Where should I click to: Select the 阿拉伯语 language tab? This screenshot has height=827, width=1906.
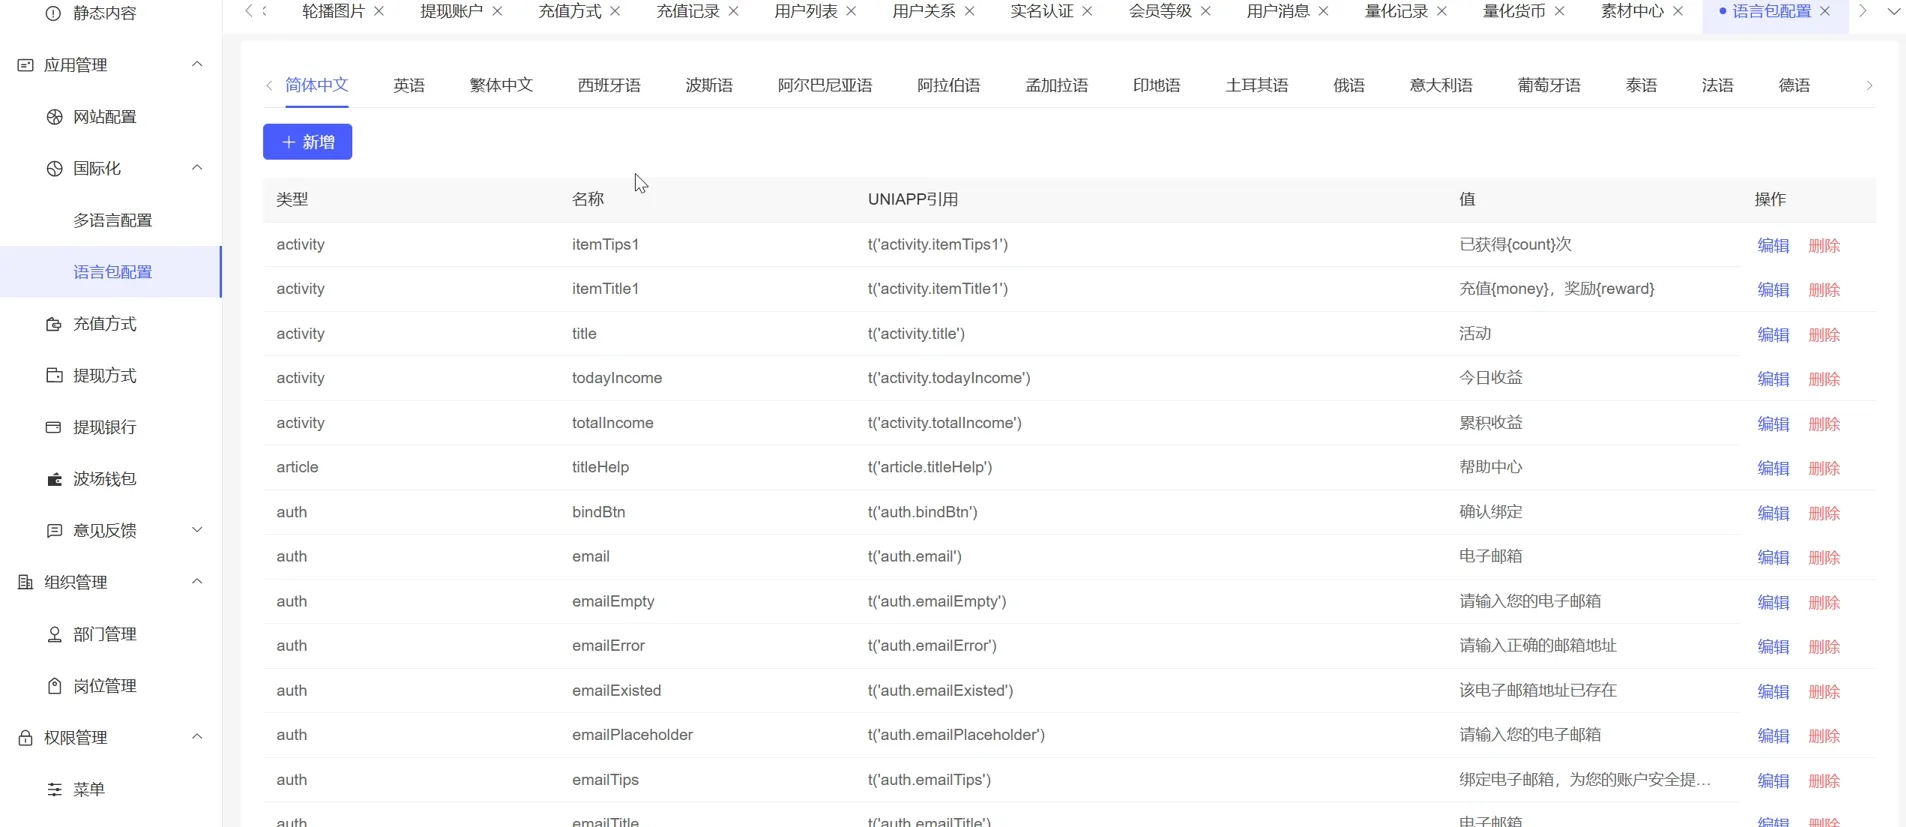(948, 86)
